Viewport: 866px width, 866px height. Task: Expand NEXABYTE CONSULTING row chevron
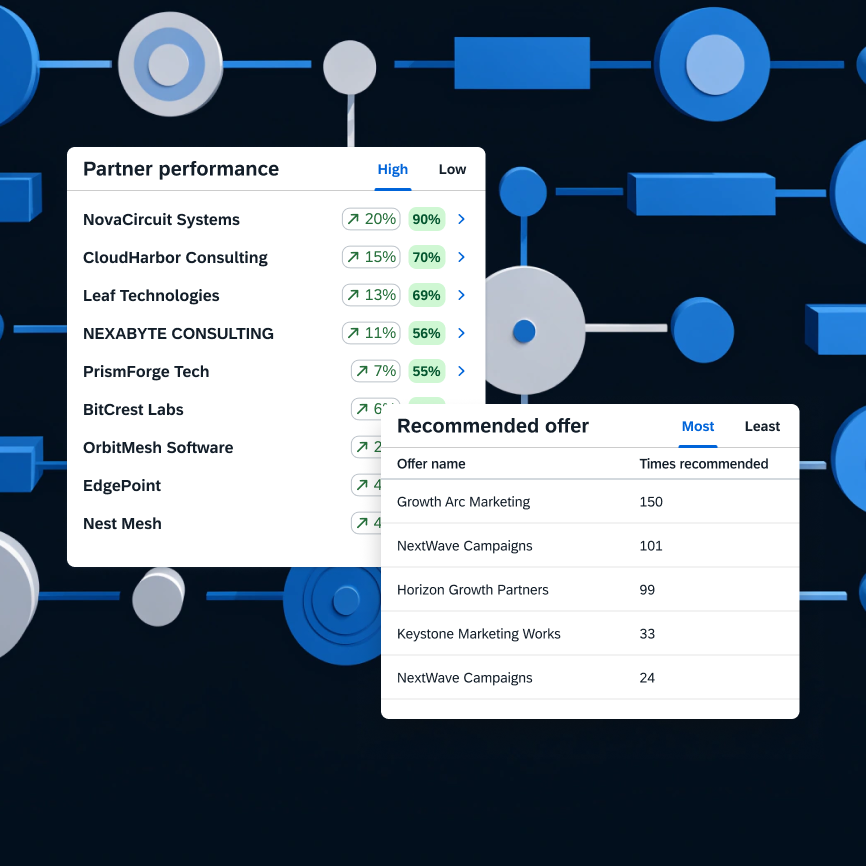click(462, 333)
